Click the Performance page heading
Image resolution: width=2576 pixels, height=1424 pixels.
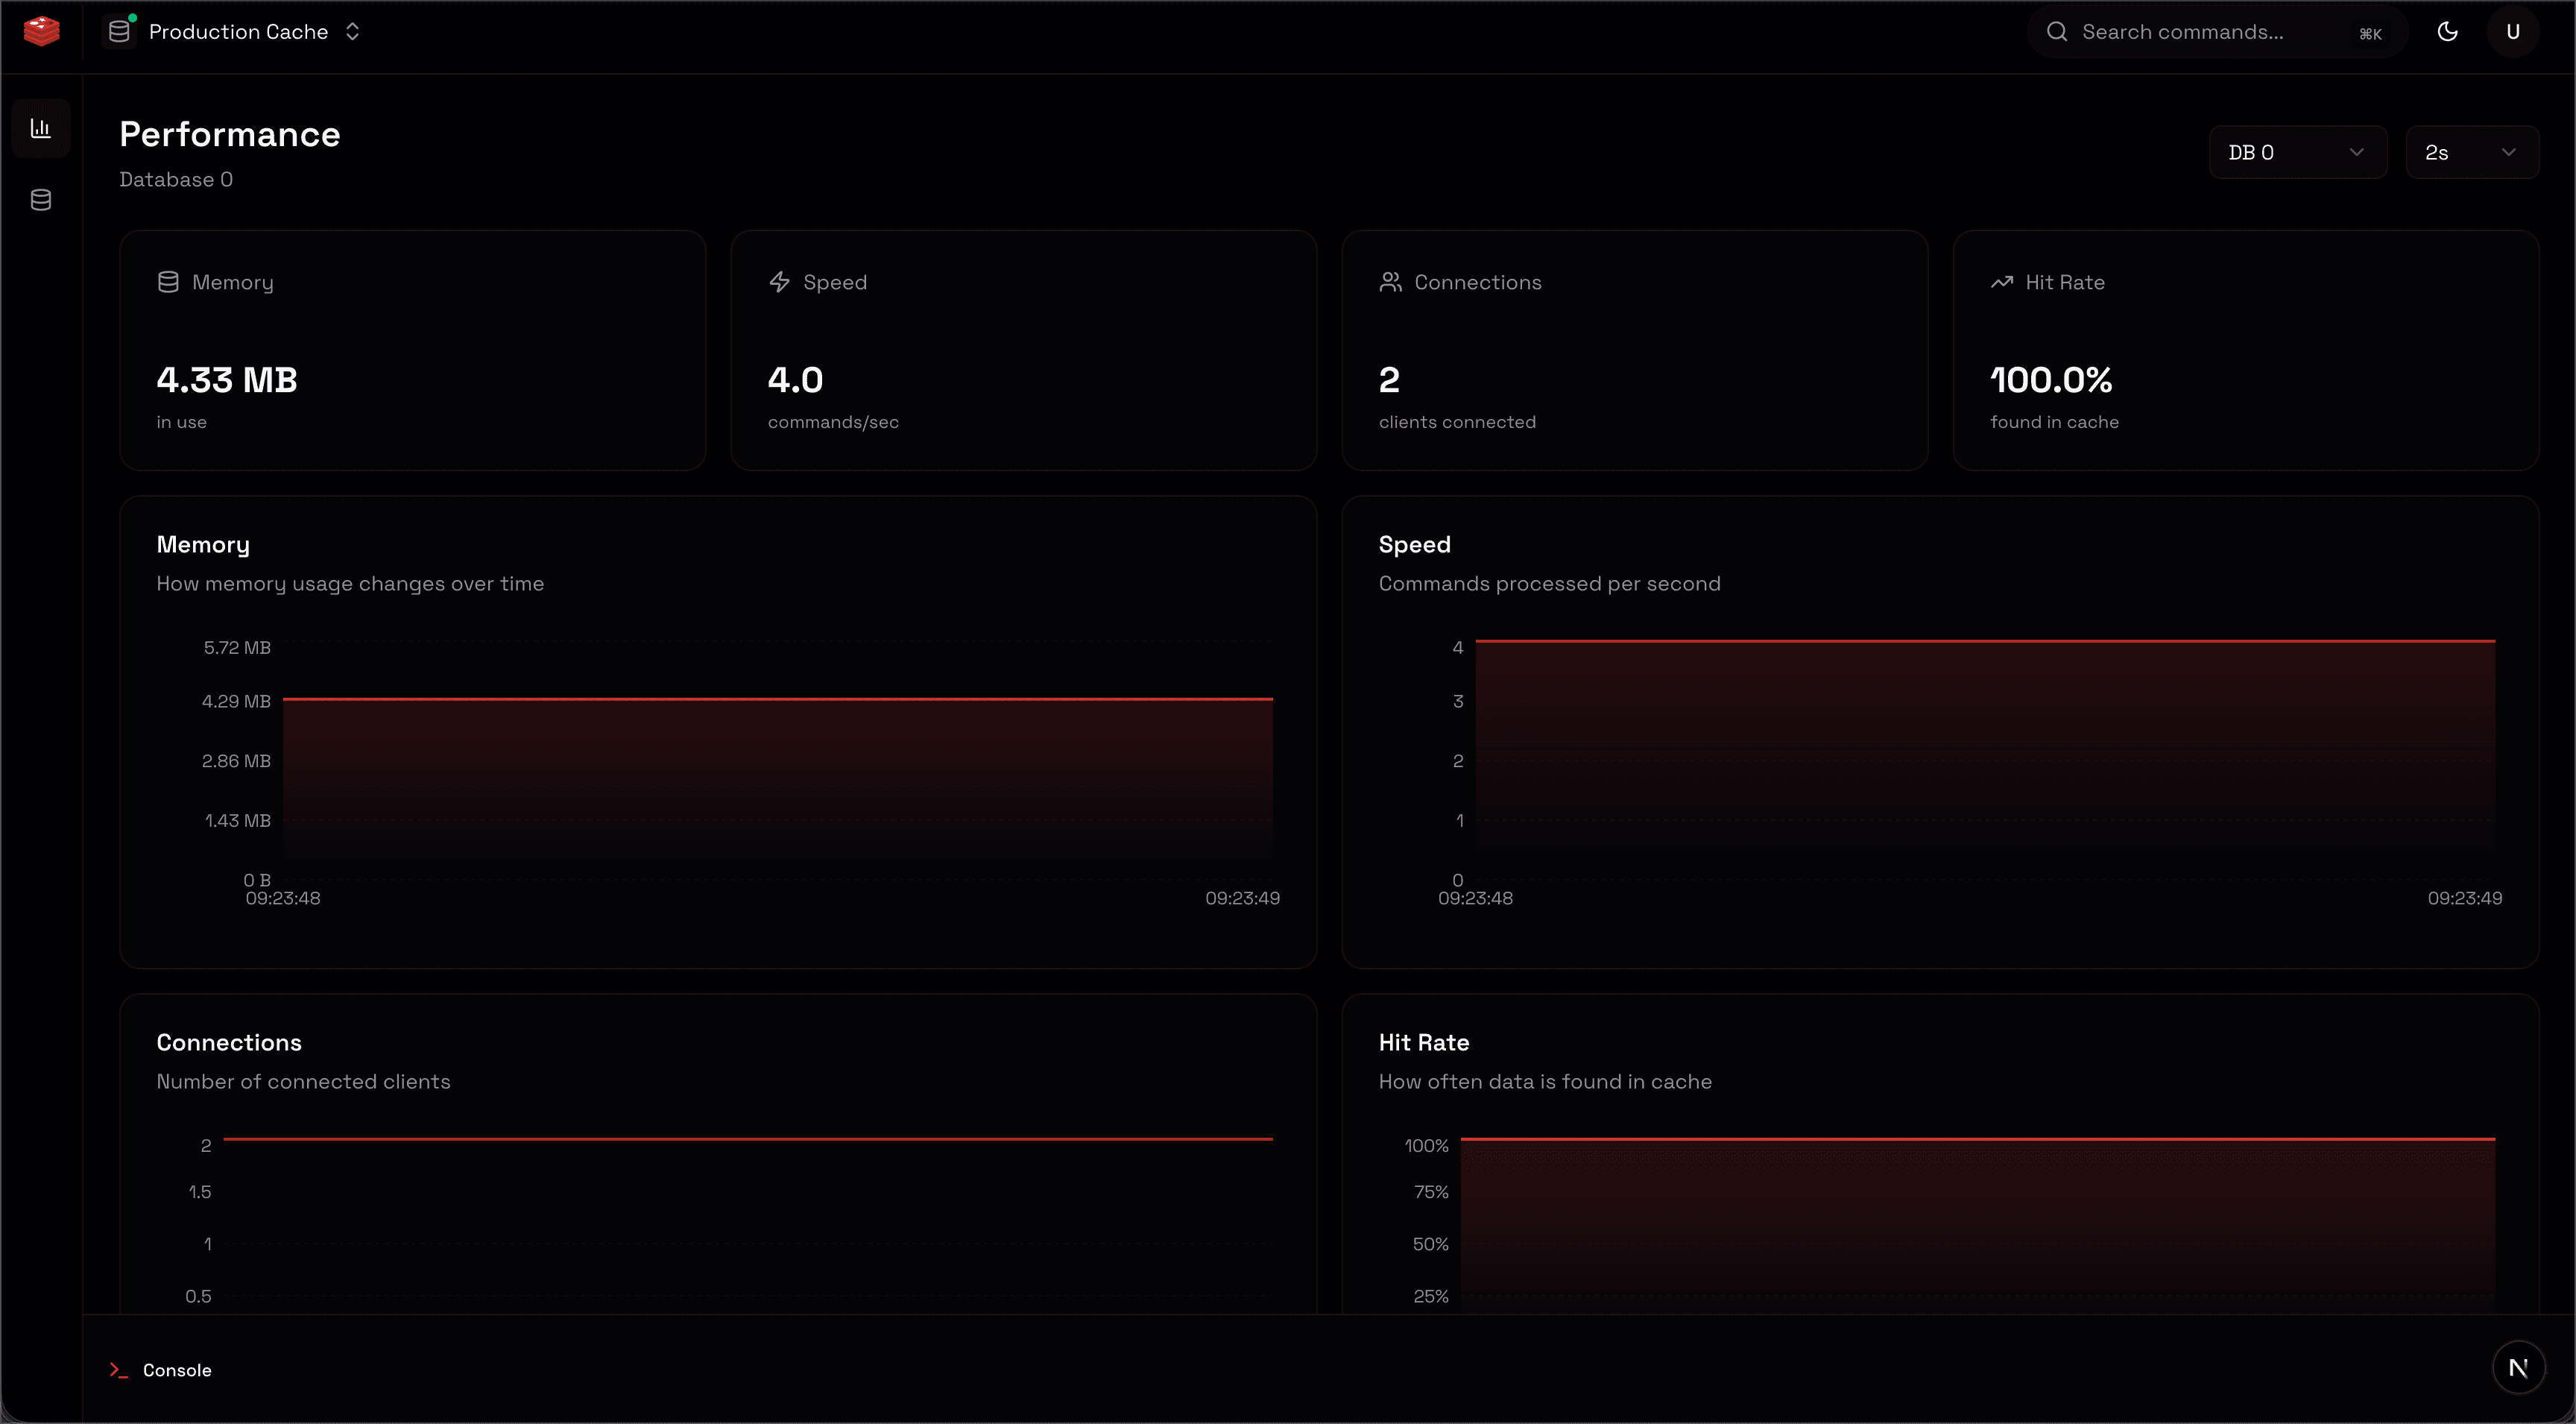(230, 134)
